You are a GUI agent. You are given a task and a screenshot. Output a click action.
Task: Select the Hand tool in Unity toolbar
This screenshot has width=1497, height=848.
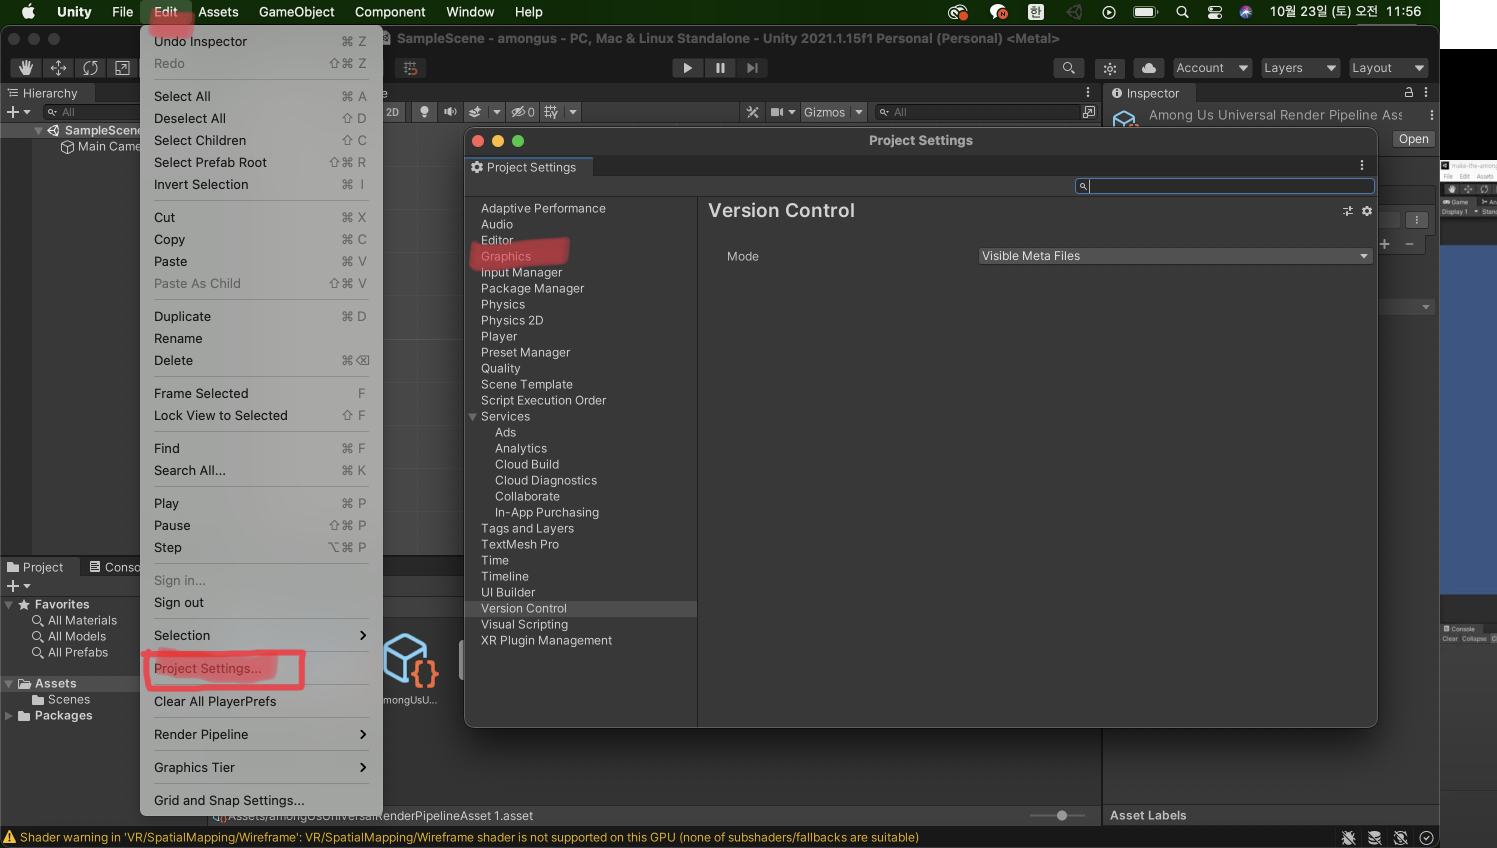coord(26,68)
